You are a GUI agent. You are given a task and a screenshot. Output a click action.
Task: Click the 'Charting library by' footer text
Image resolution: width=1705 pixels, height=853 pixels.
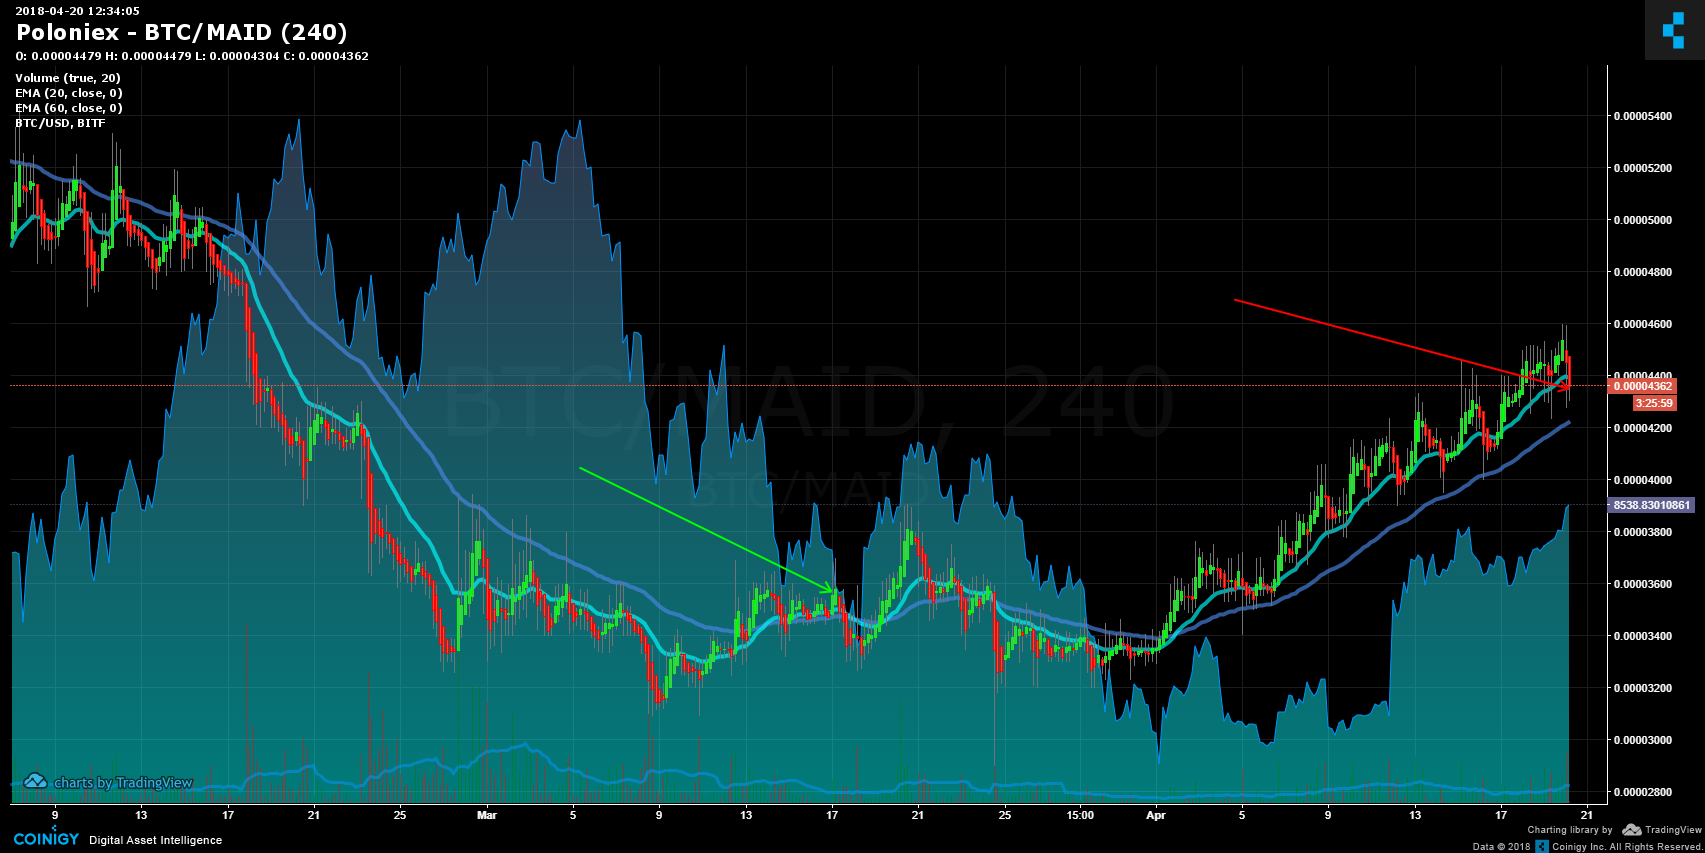(1570, 830)
